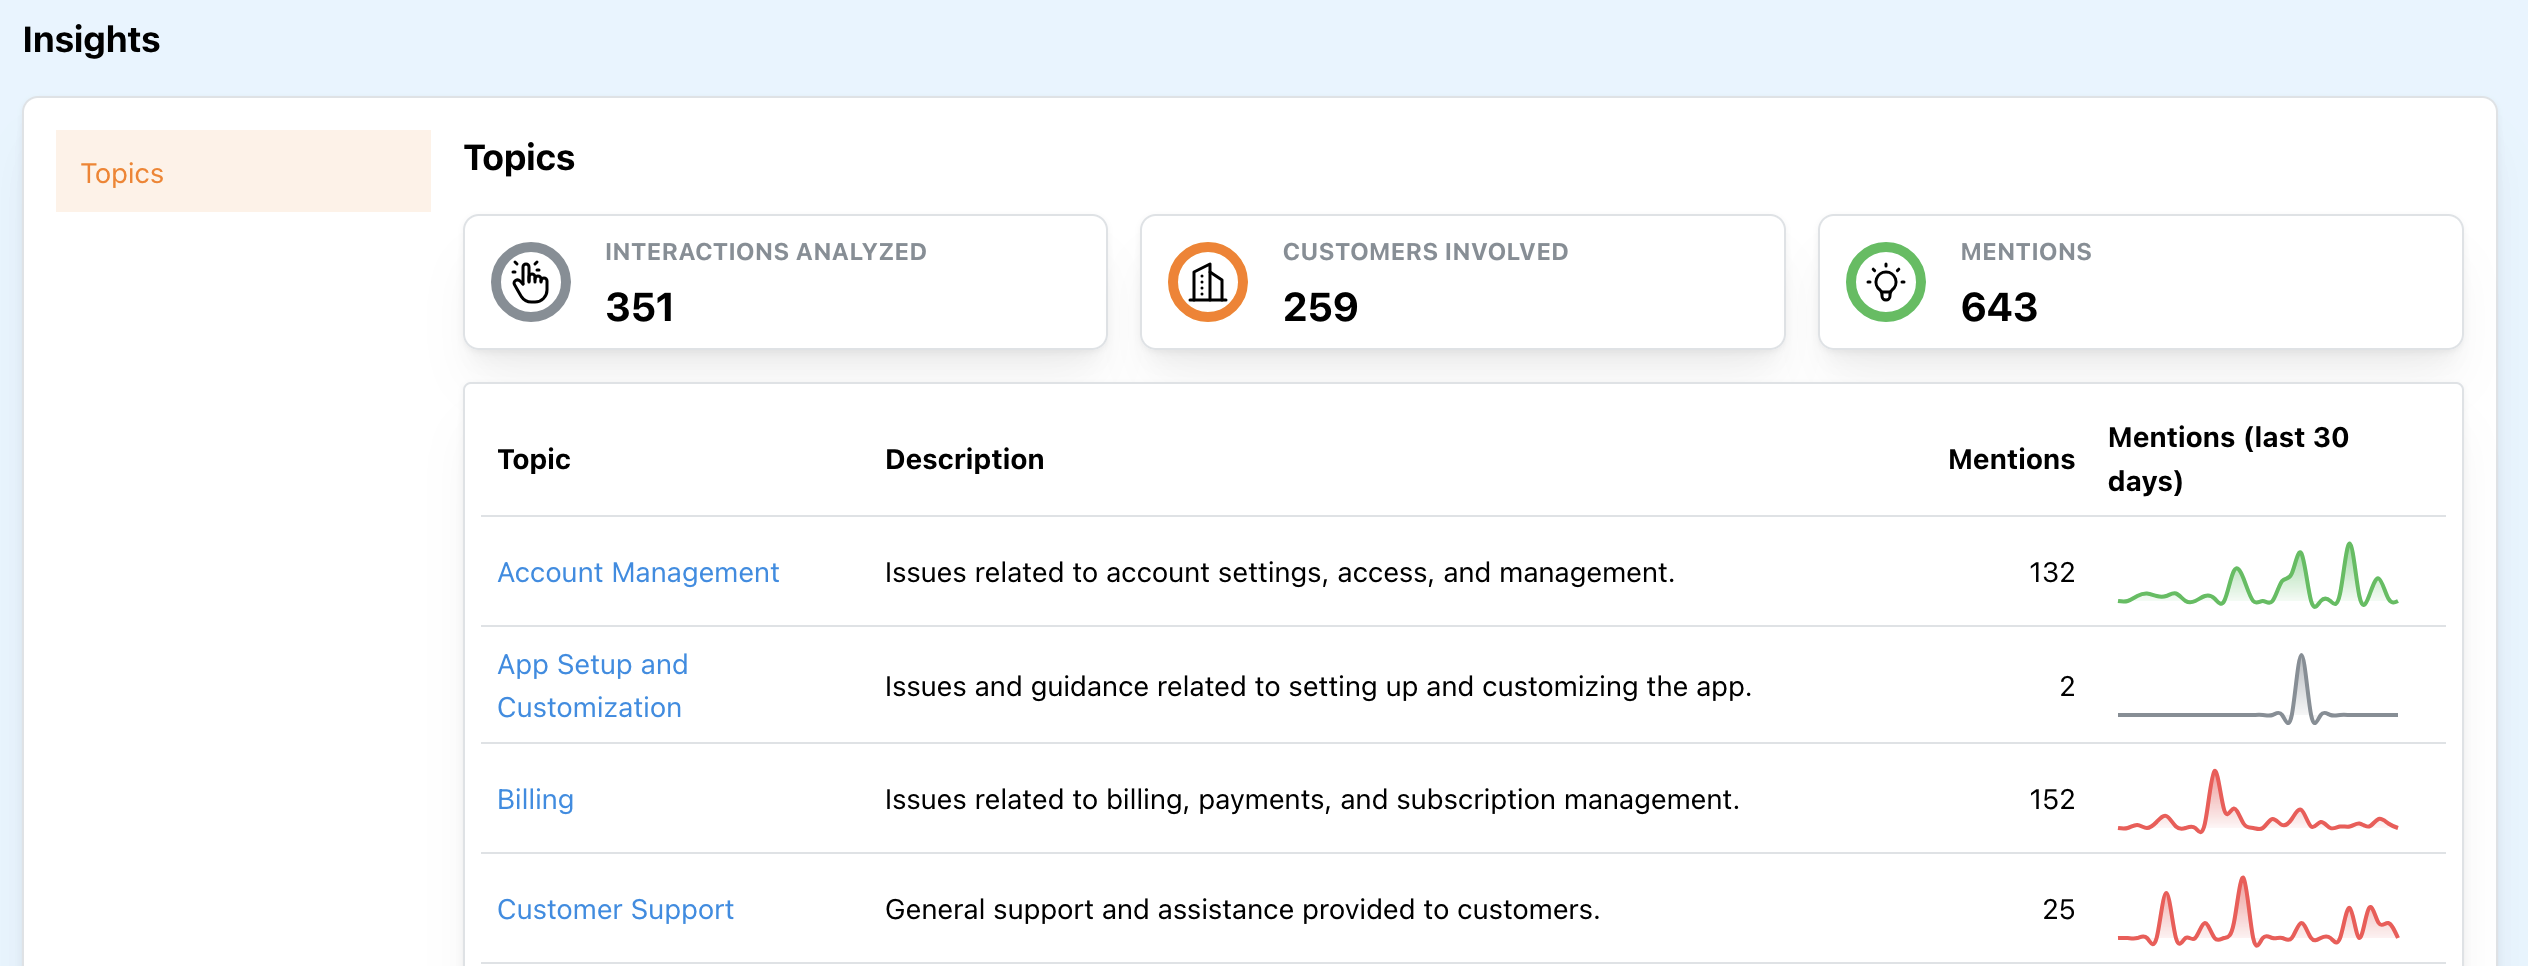The height and width of the screenshot is (966, 2528).
Task: Open the Account Management topic link
Action: point(637,572)
